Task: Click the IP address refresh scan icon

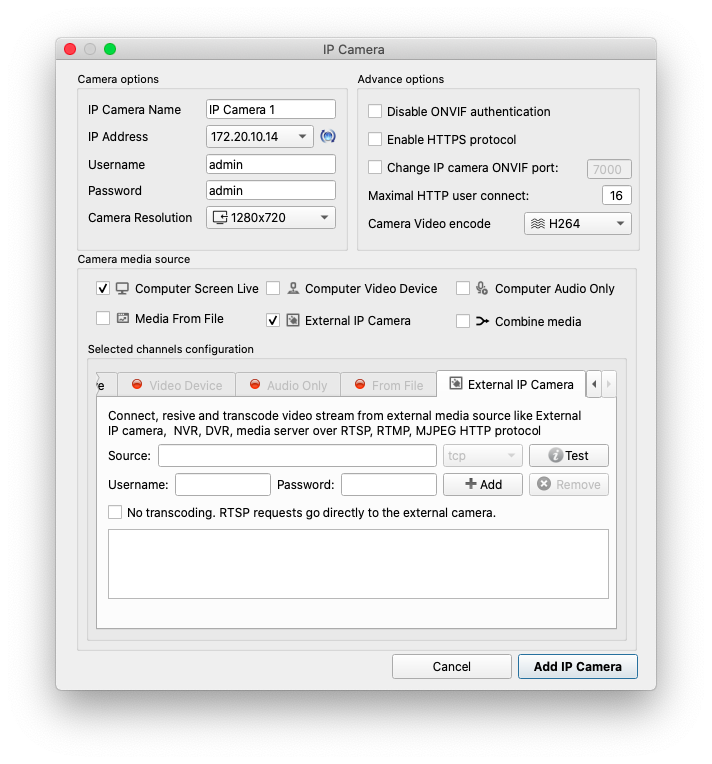Action: click(327, 136)
